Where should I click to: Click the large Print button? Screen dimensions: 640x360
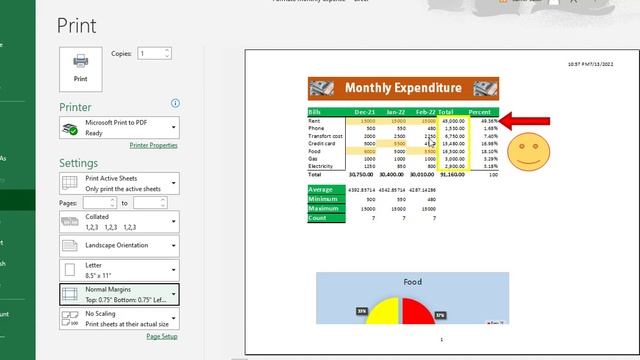point(80,69)
